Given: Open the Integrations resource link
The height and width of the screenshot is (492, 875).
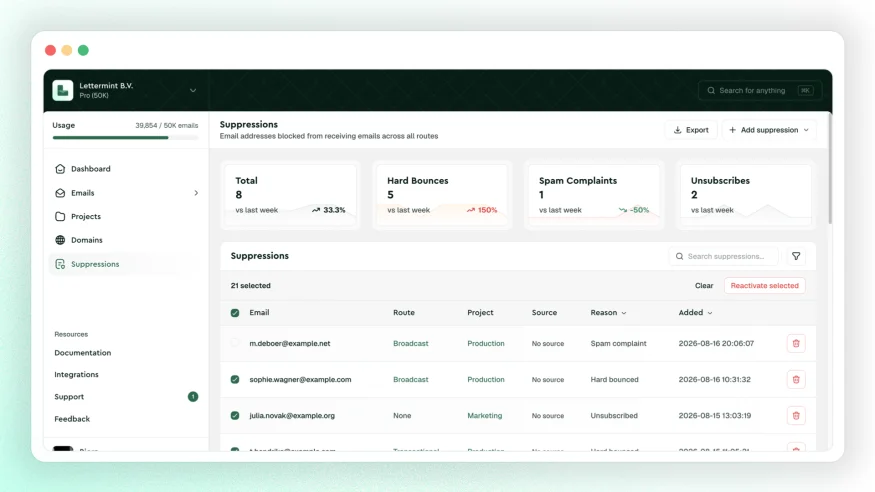Looking at the screenshot, I should pyautogui.click(x=76, y=374).
